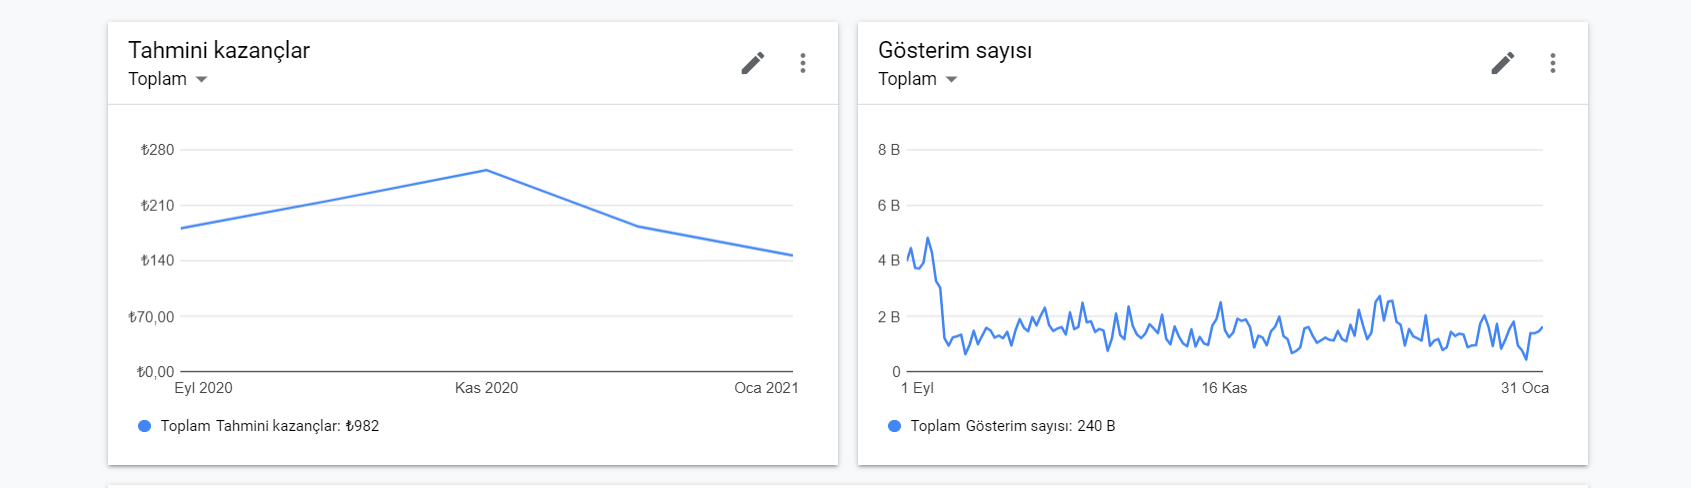The width and height of the screenshot is (1691, 488).
Task: Select legend text Toplam Tahmini kazançlar: ₺982
Action: [x=270, y=426]
